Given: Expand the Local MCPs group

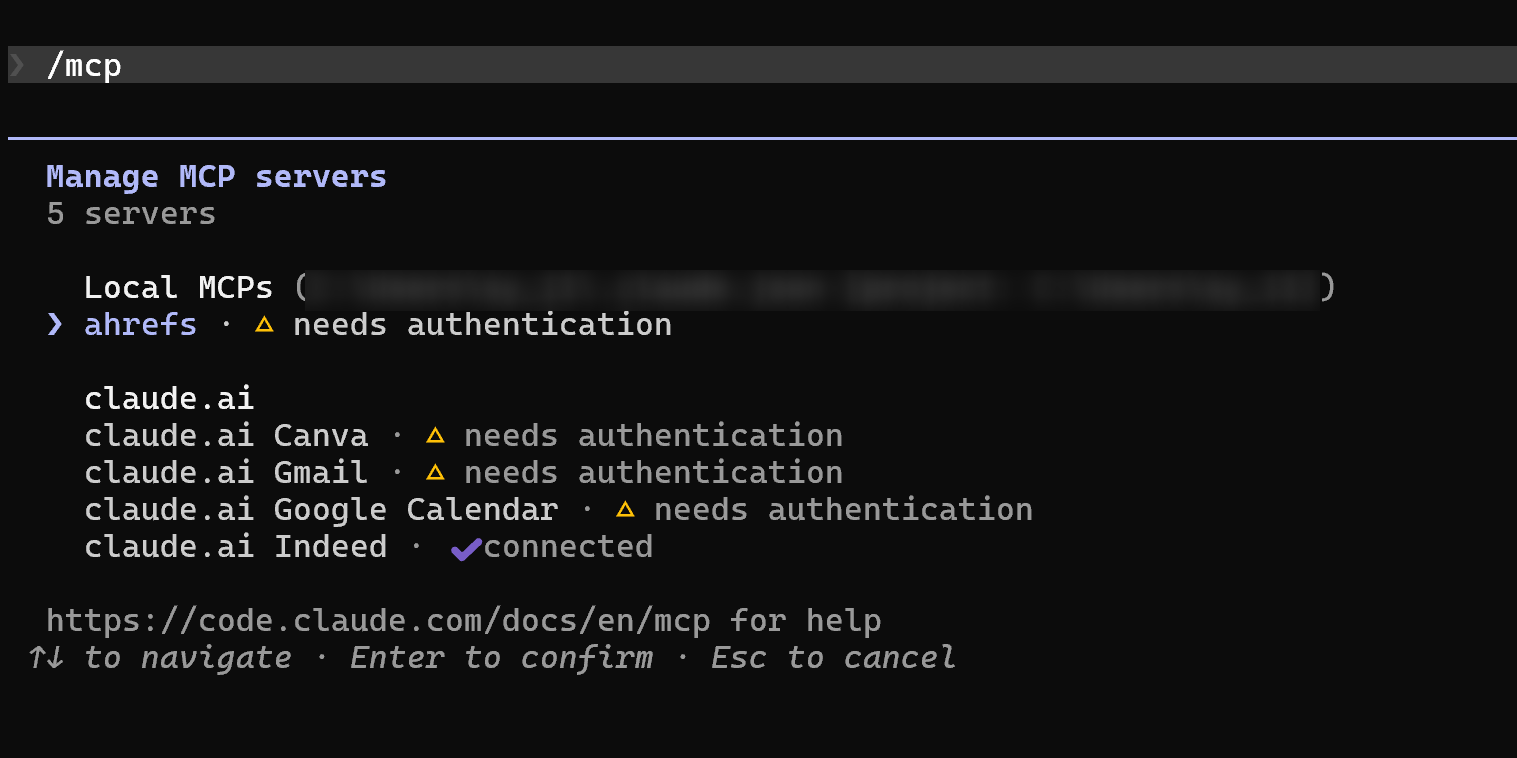Looking at the screenshot, I should coord(178,287).
